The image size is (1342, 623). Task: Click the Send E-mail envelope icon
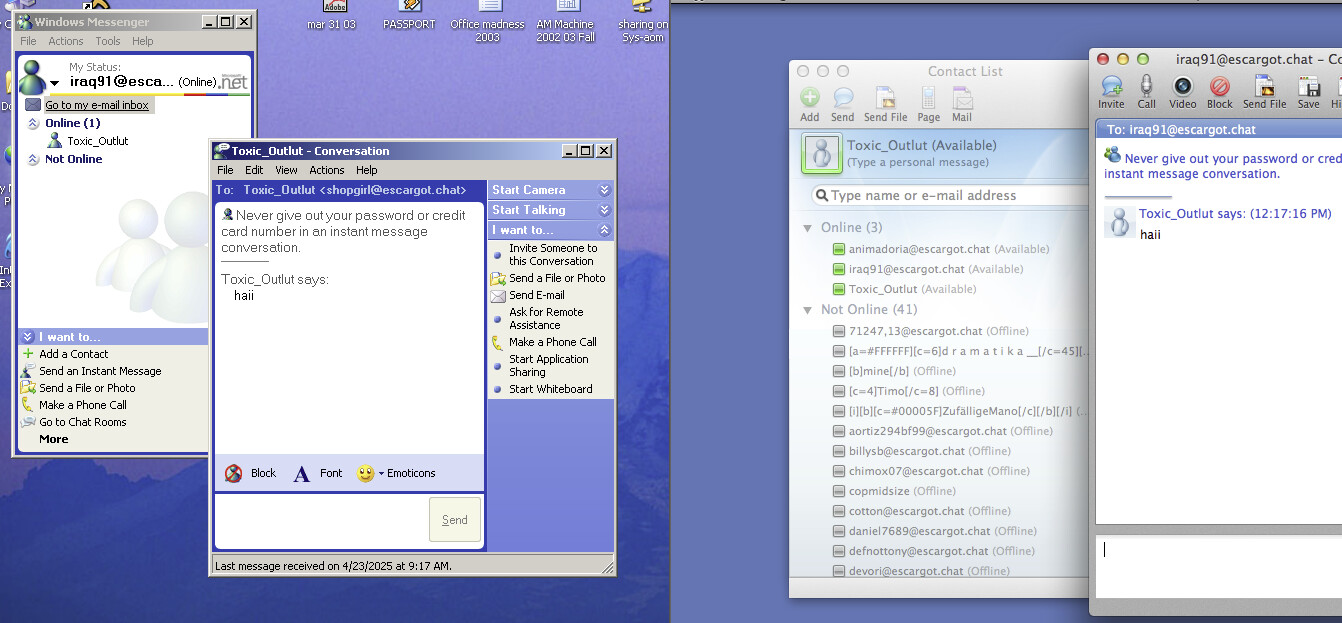click(x=498, y=295)
